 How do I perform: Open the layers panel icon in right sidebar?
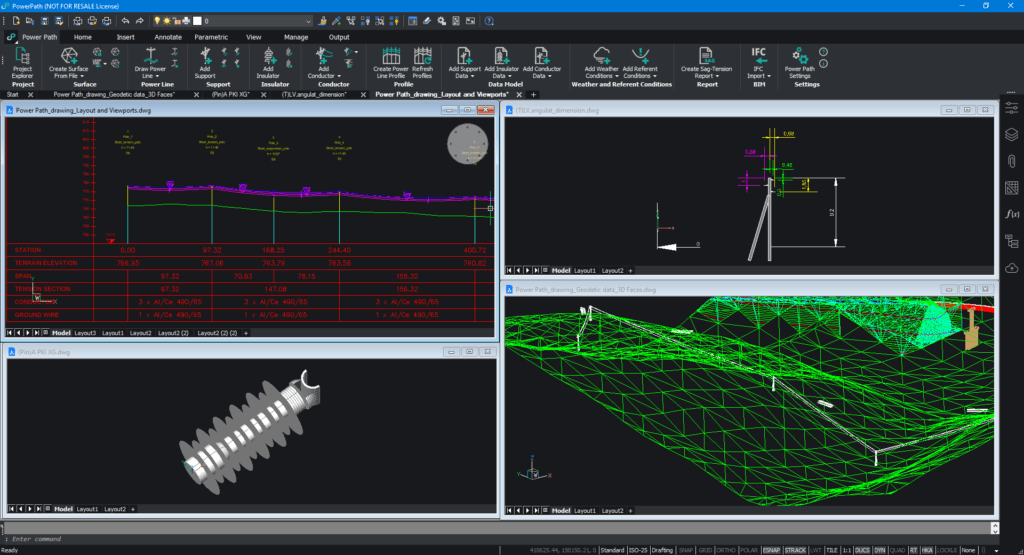point(1012,135)
